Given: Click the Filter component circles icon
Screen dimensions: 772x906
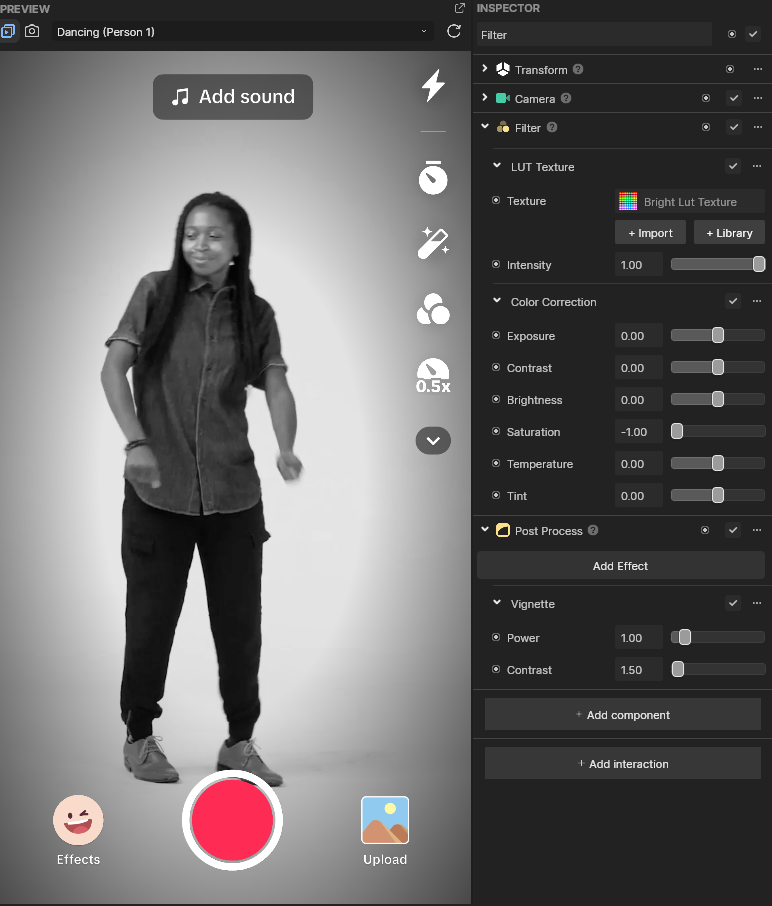Looking at the screenshot, I should [503, 127].
